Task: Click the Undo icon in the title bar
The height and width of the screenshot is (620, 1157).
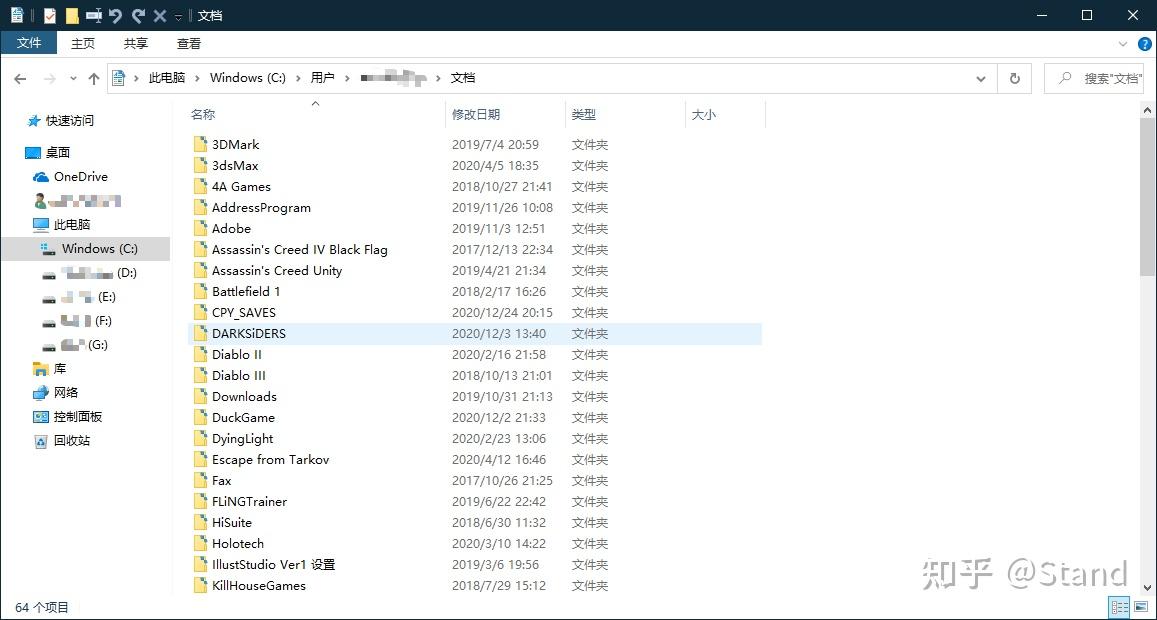Action: click(115, 15)
